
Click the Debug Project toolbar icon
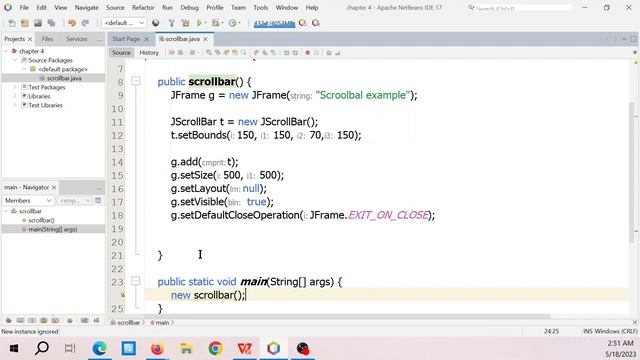(x=215, y=23)
